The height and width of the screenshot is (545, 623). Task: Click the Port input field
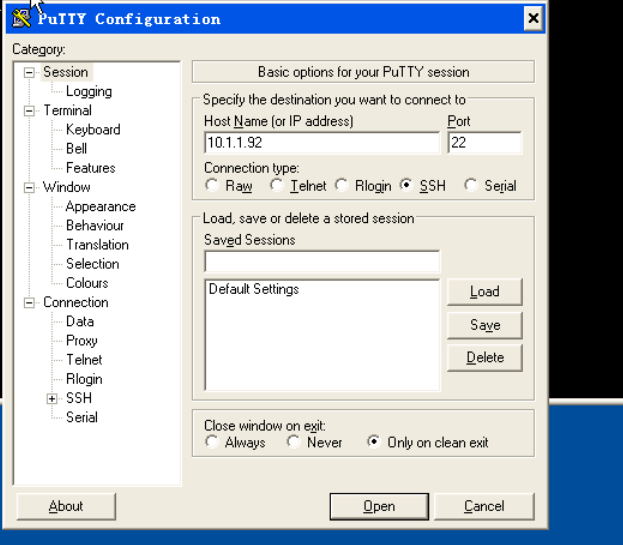point(485,143)
